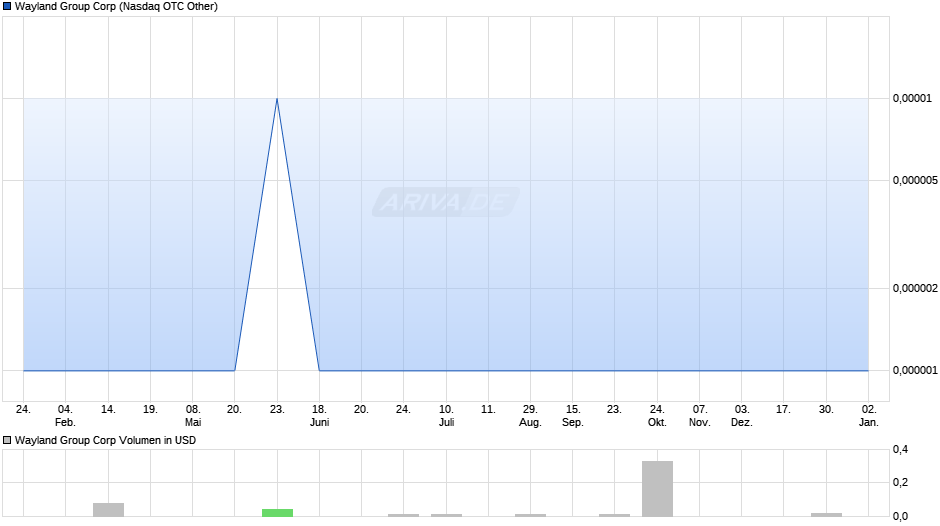
Task: Click the small volume bar above the 30. date
Action: click(827, 515)
